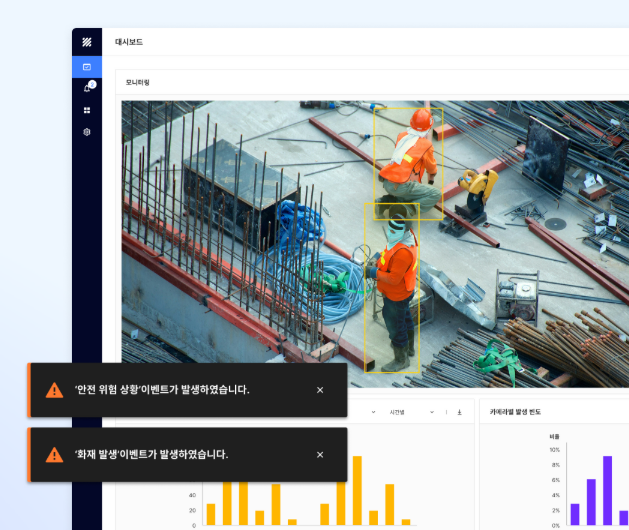
Task: Select the lower worker's detection box
Action: (x=391, y=288)
